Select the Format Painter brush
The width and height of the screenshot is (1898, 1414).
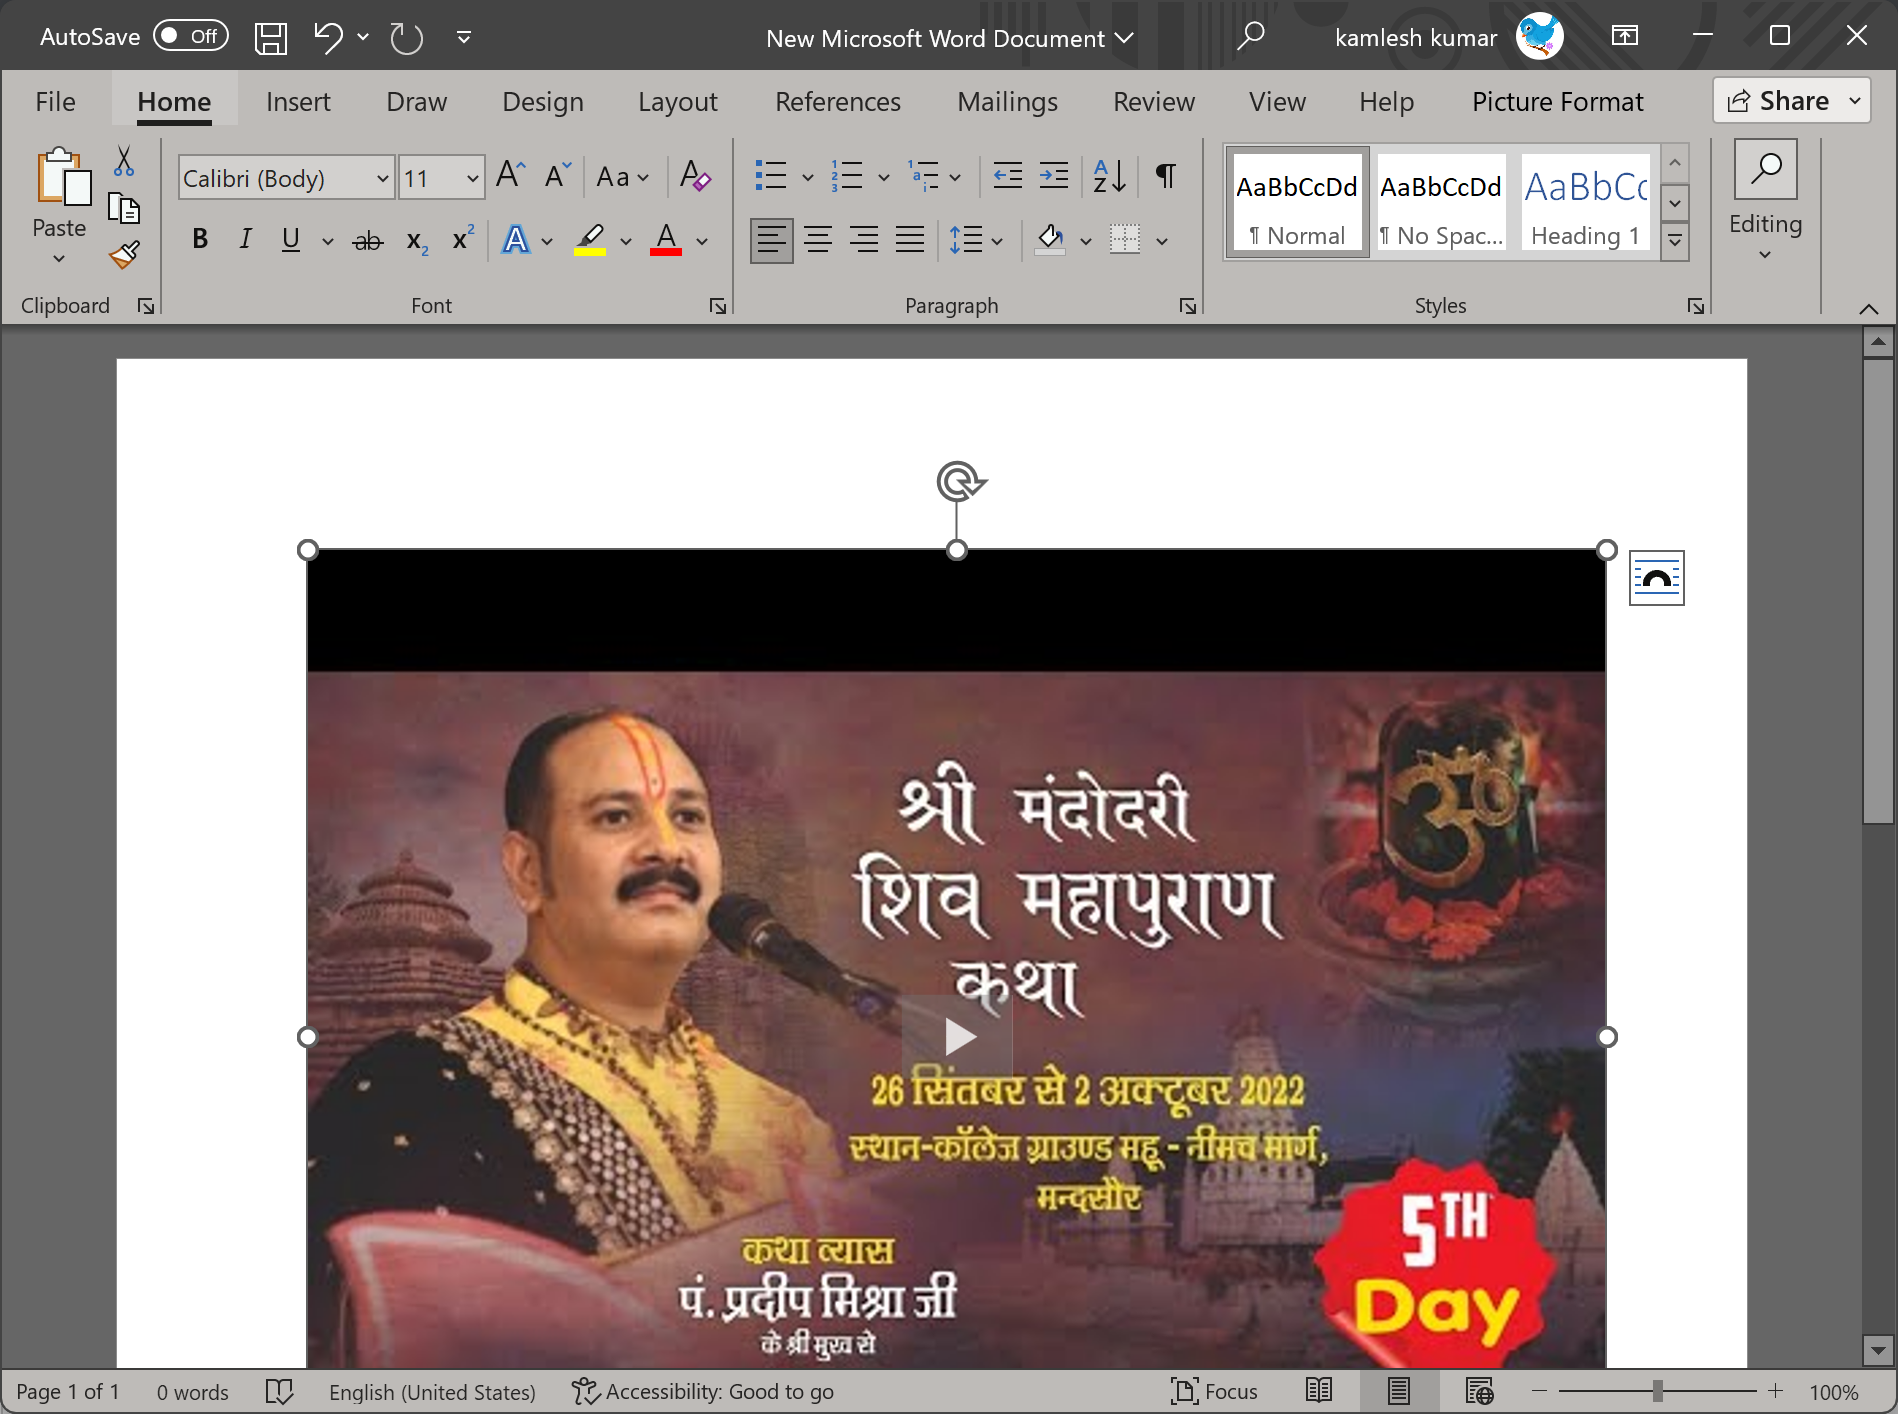point(124,255)
